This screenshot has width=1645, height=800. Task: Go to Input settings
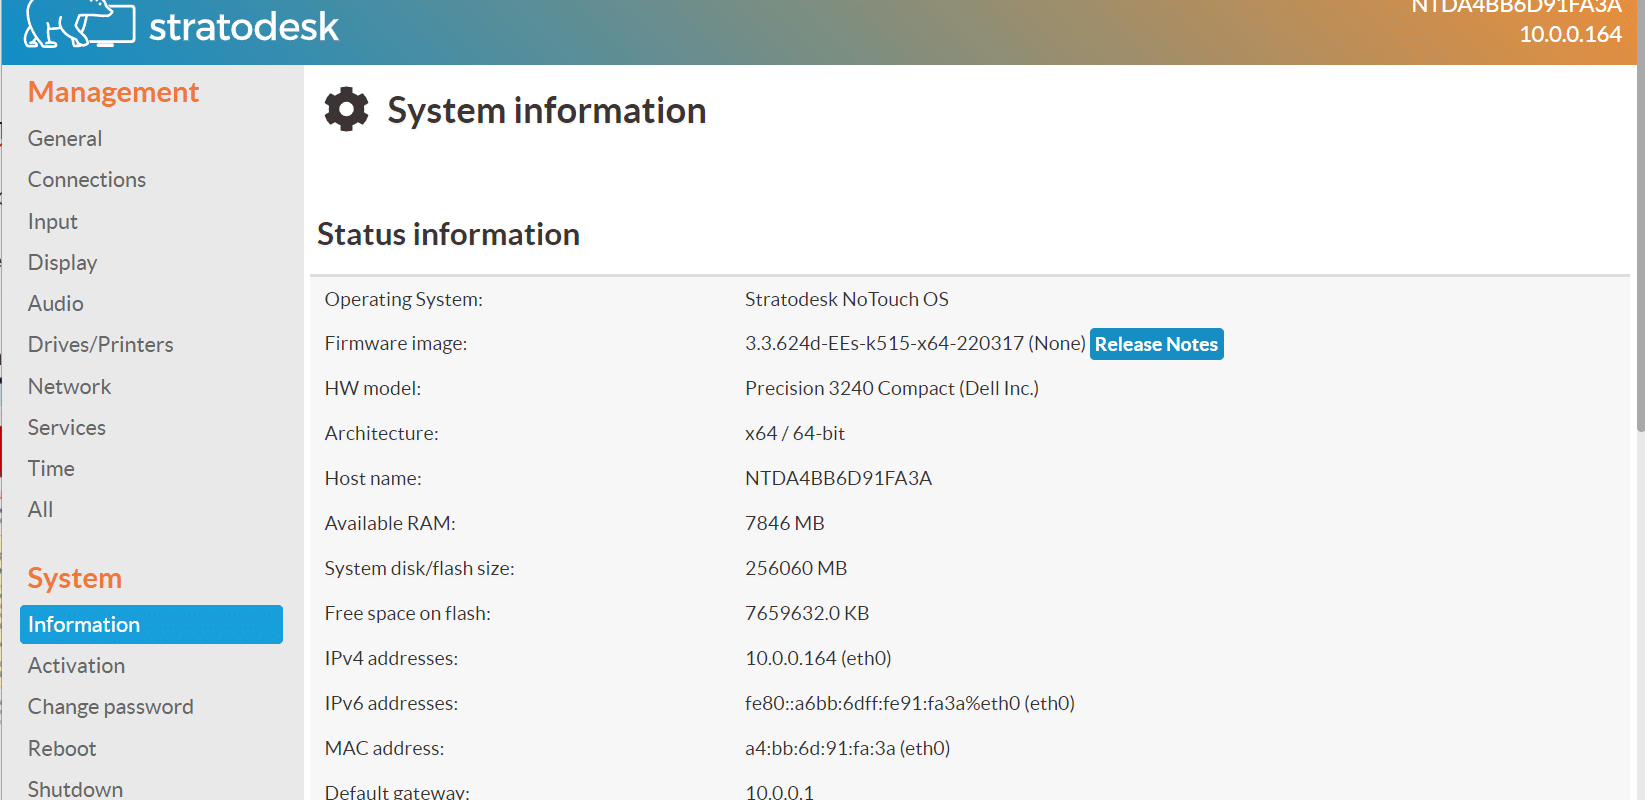point(53,222)
